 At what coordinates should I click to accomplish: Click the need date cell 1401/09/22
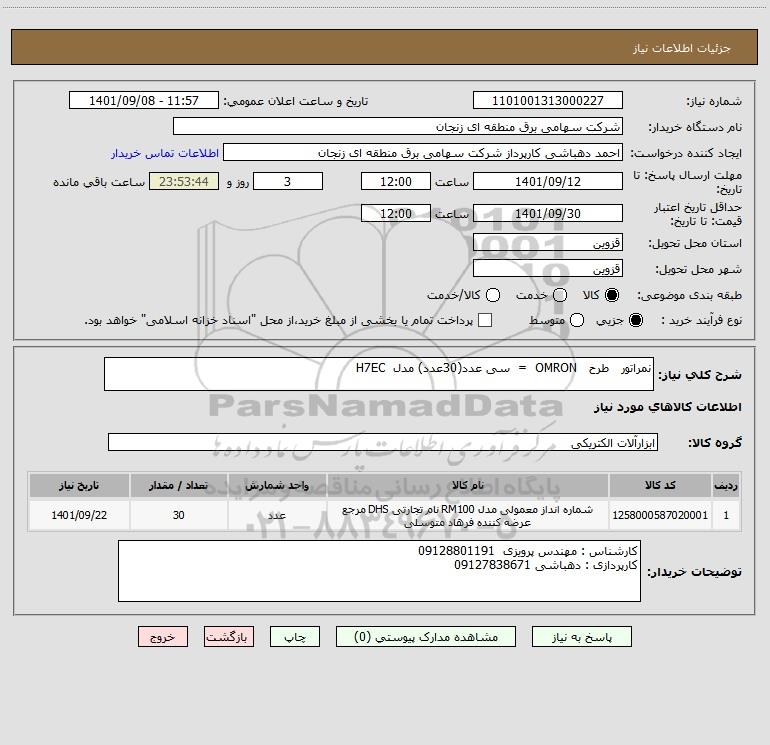pos(79,515)
